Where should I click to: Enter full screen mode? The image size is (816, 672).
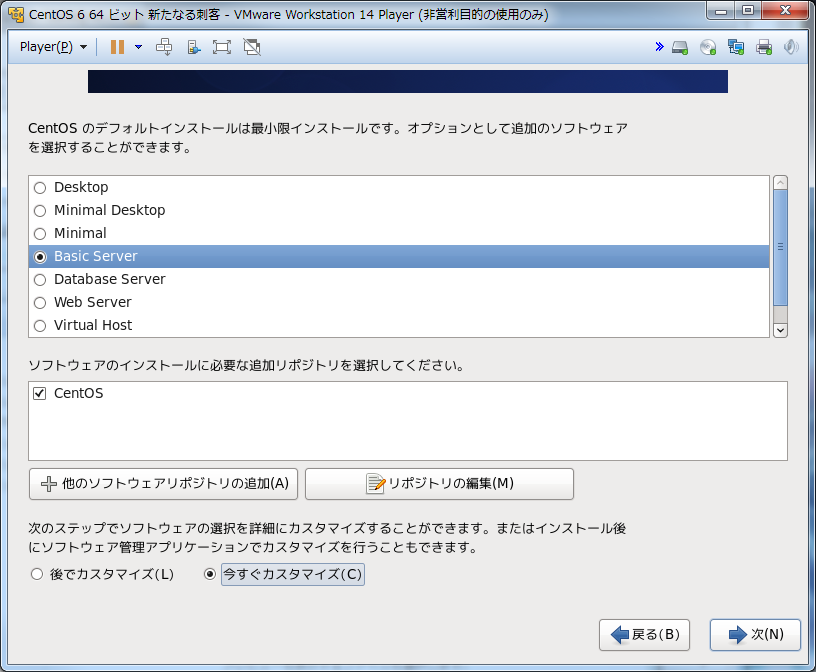[x=222, y=47]
